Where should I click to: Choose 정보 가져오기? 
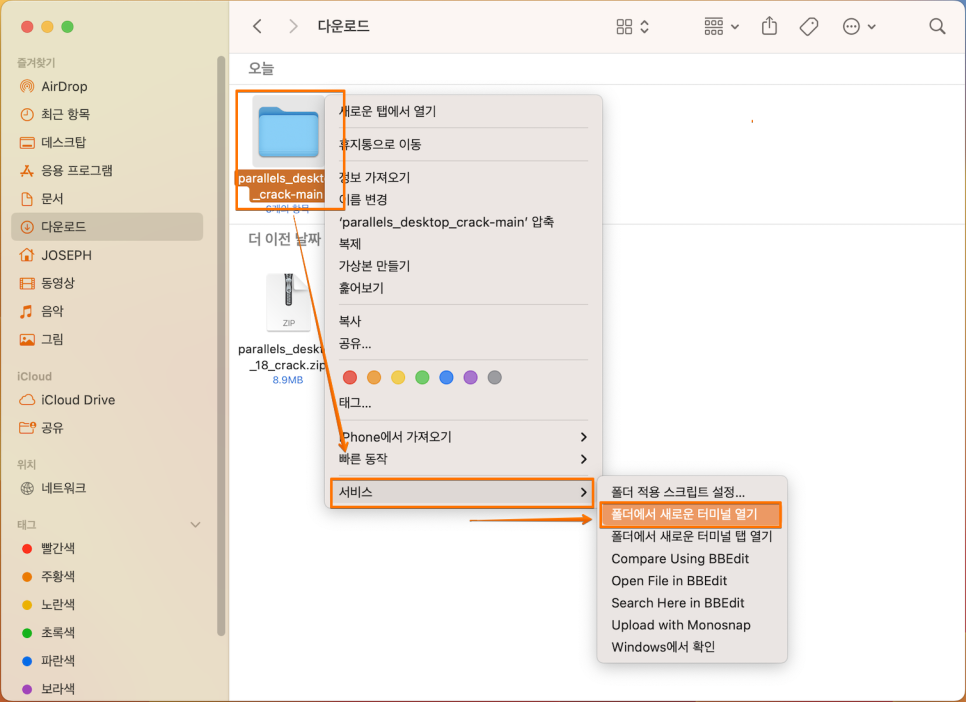pos(463,178)
